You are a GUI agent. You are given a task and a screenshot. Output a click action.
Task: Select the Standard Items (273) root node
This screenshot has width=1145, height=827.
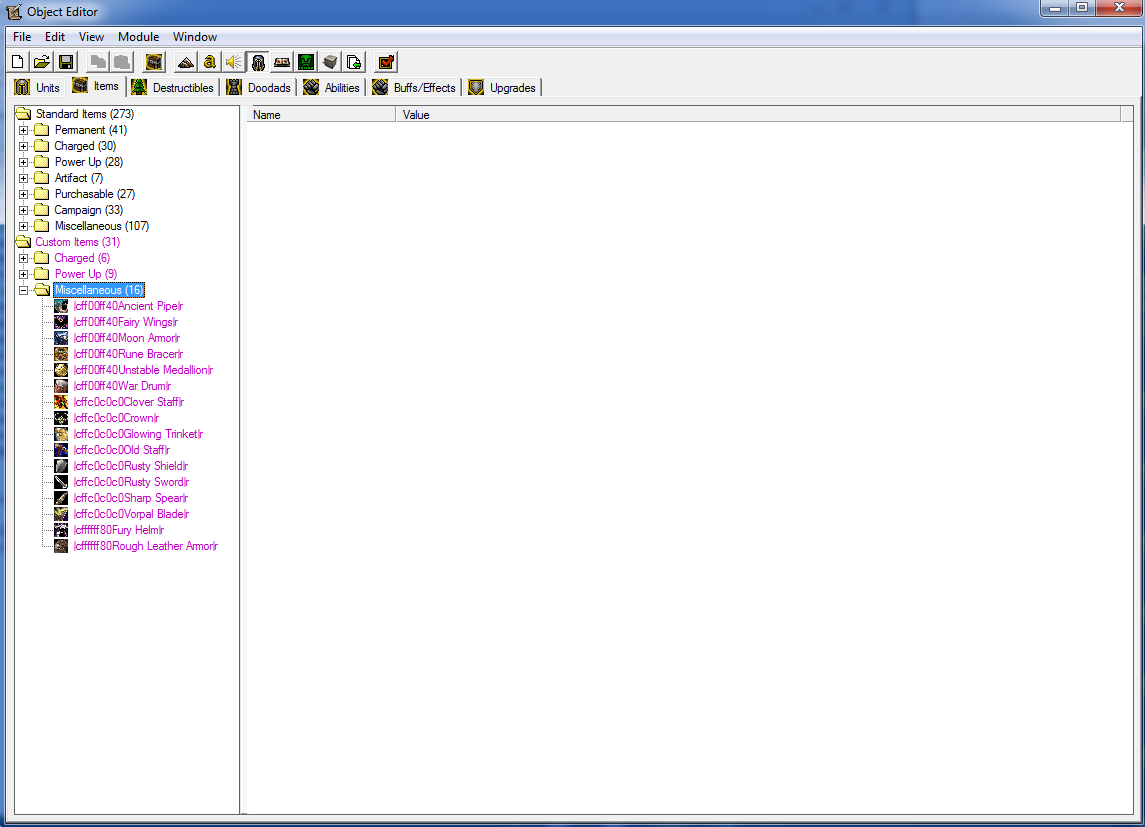85,114
